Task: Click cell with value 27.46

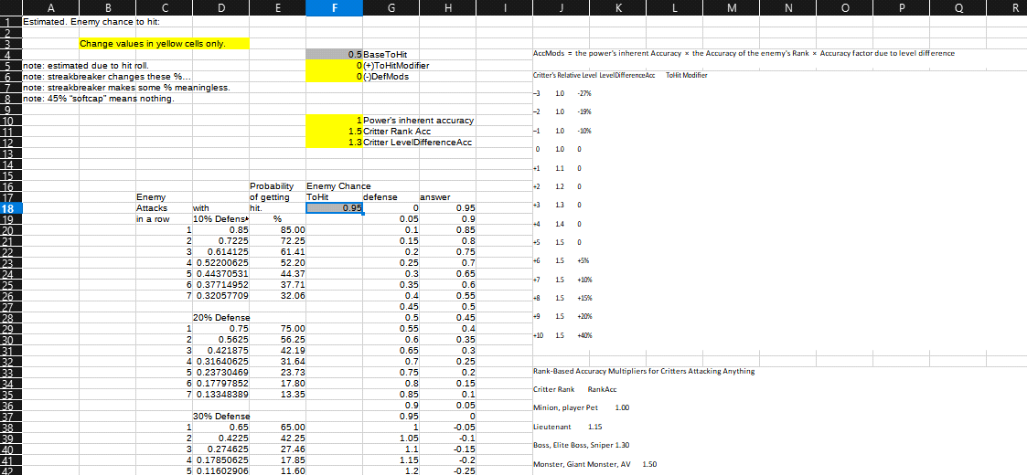Action: point(278,448)
